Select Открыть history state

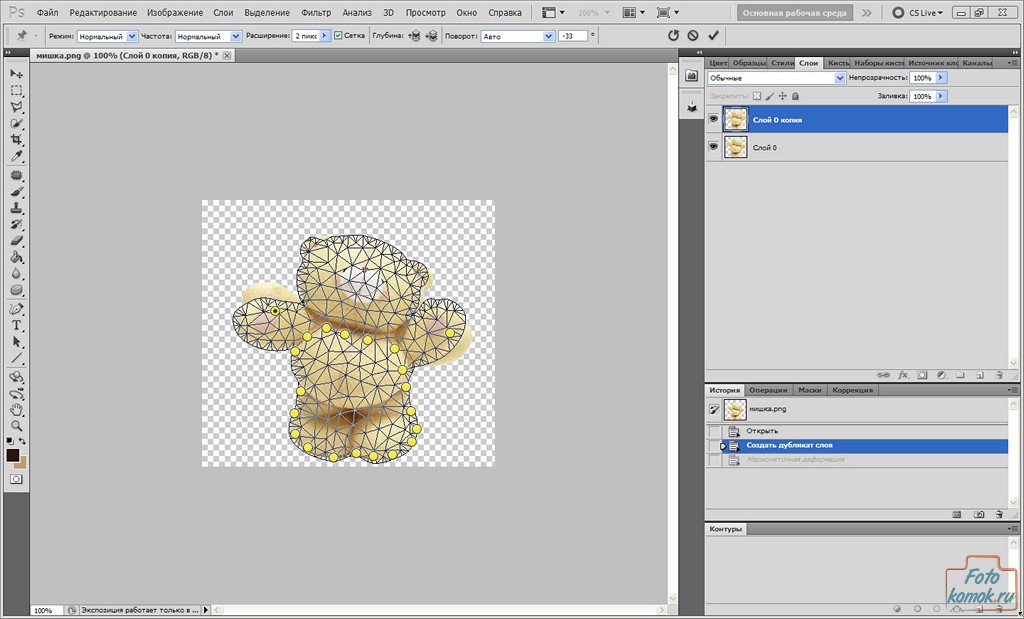coord(762,431)
